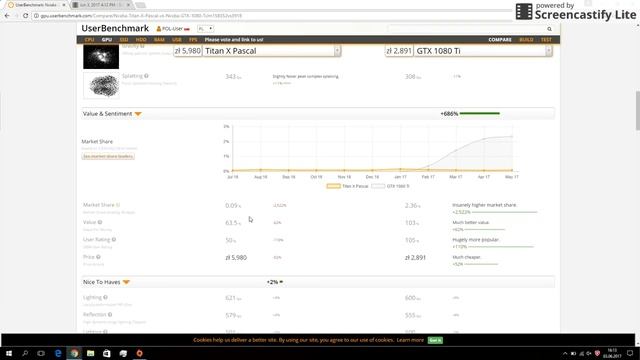Open the Store icon on the taskbar
The width and height of the screenshot is (640, 360).
click(x=107, y=353)
